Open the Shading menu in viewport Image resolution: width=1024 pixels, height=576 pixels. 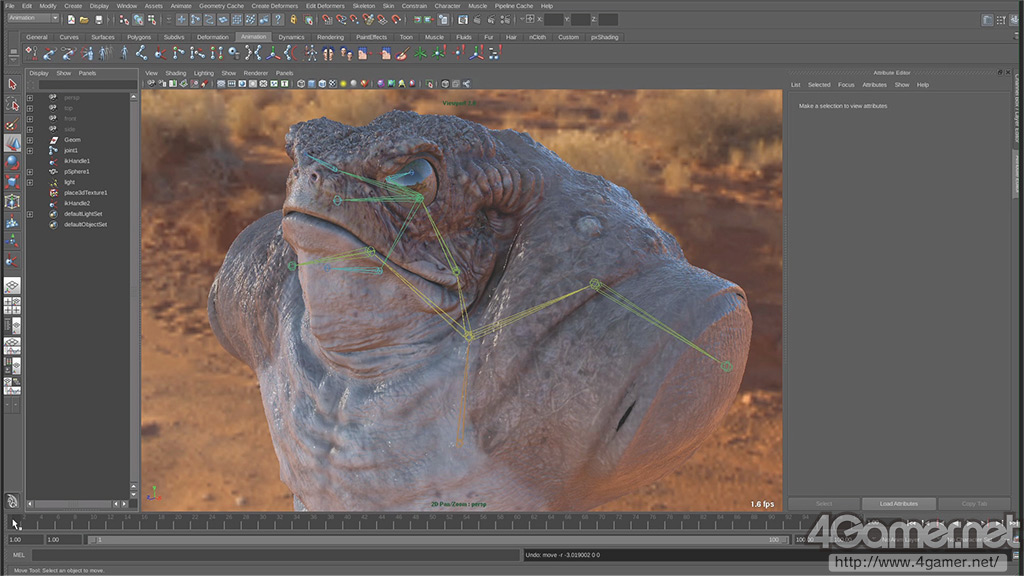tap(175, 73)
